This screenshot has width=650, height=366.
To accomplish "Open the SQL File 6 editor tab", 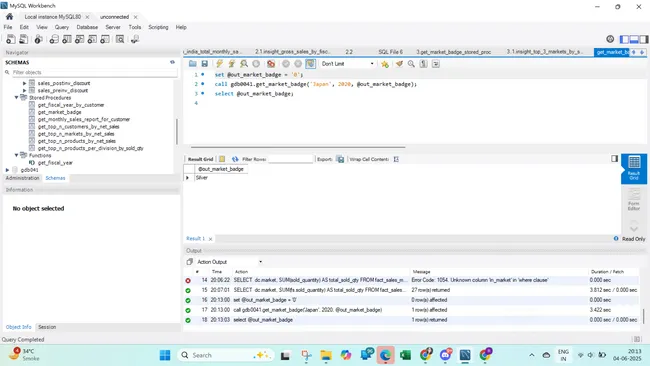I will point(390,52).
